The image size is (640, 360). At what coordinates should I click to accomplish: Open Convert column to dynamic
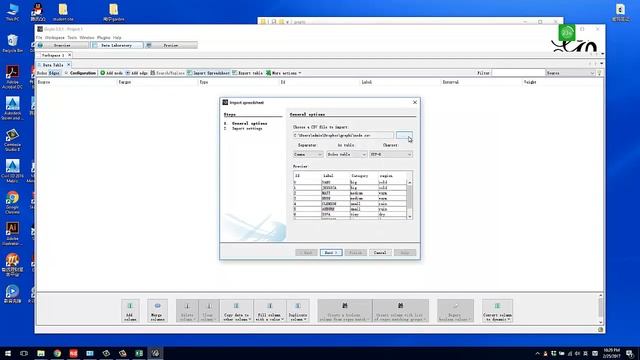pos(497,310)
